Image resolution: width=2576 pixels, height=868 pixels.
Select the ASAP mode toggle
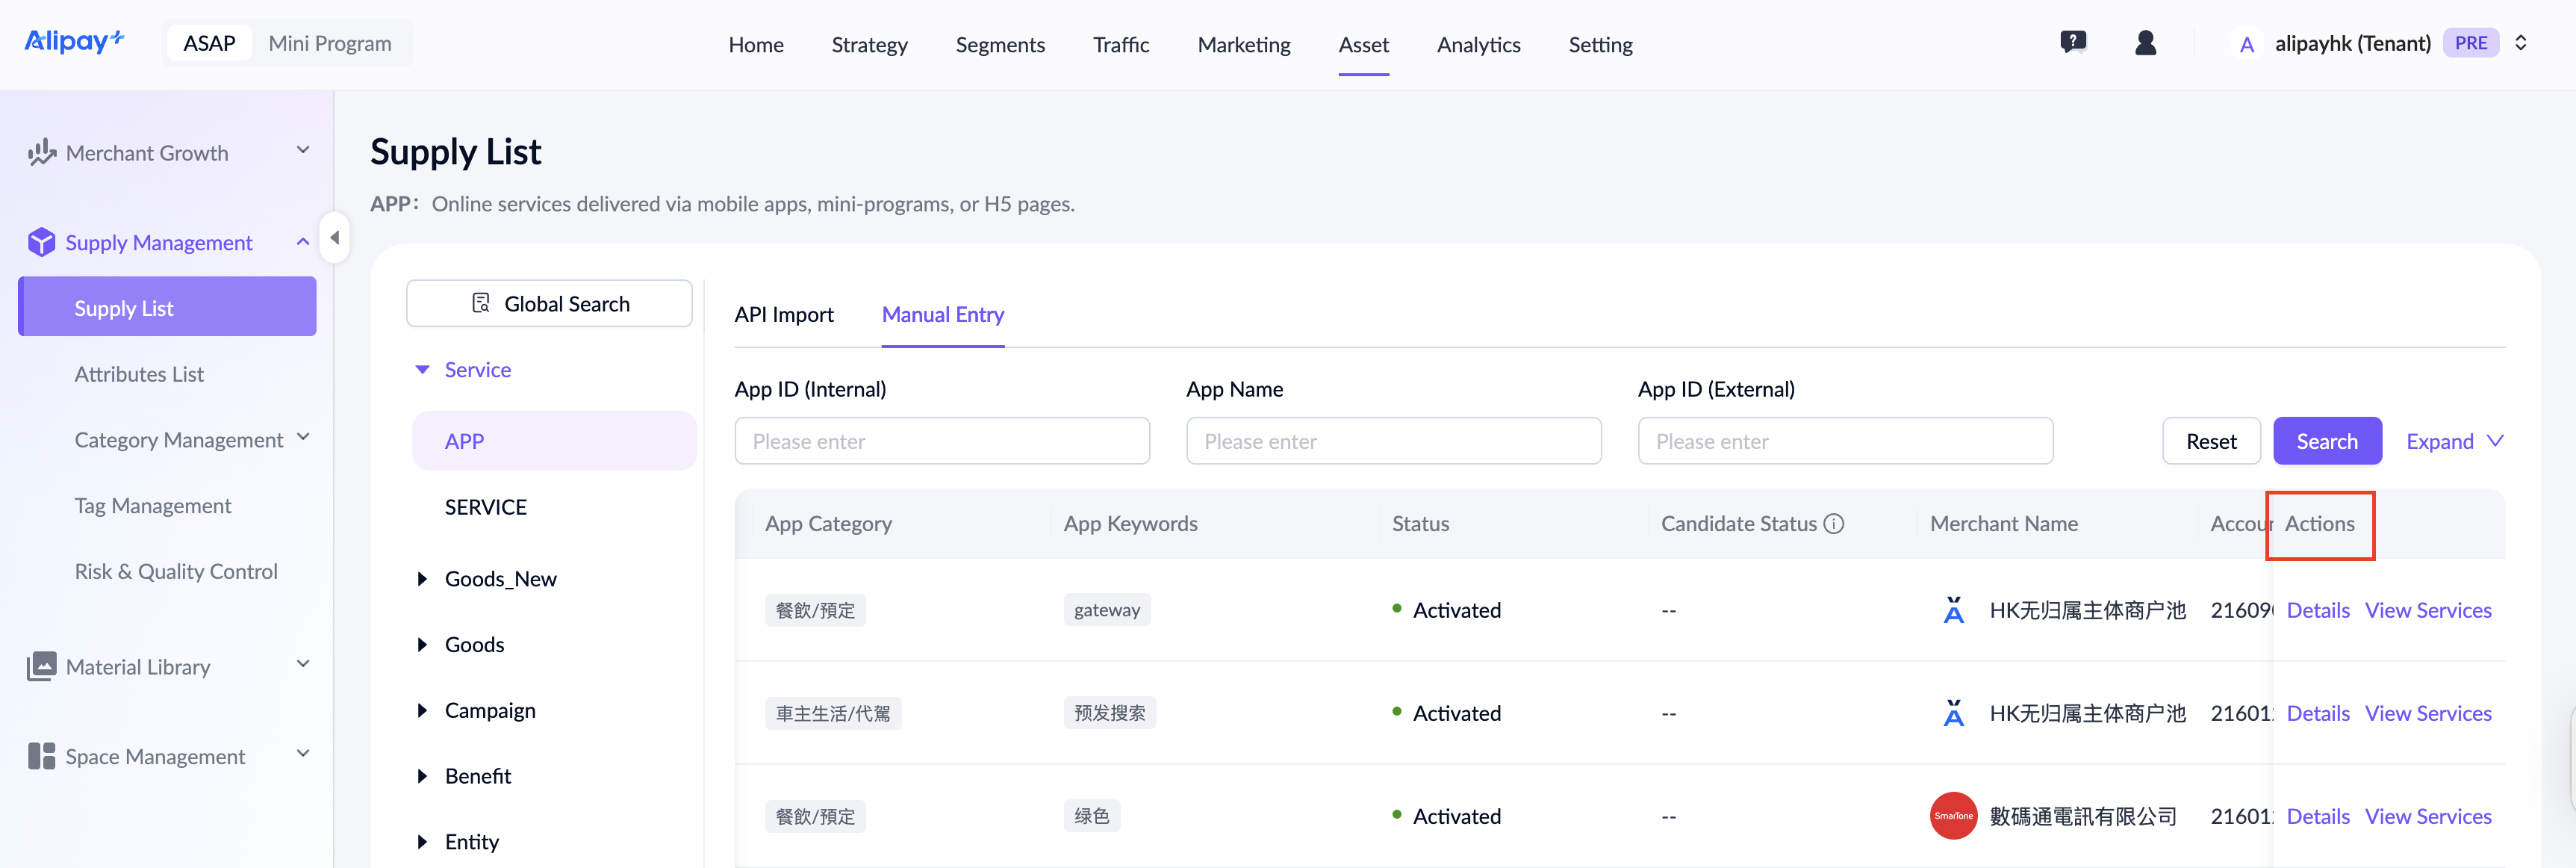tap(209, 43)
